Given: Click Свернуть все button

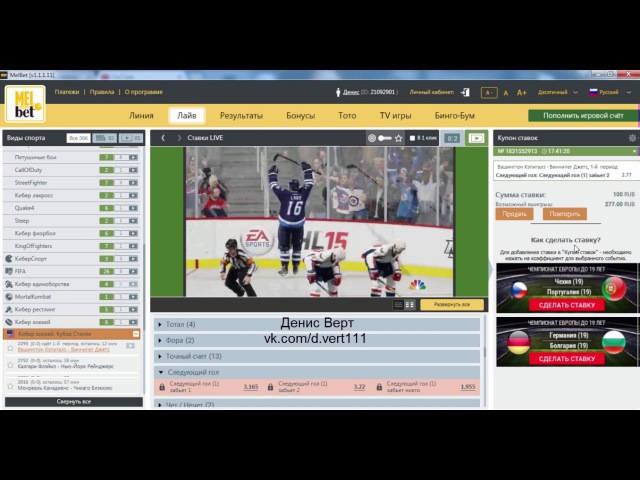Looking at the screenshot, I should click(74, 402).
